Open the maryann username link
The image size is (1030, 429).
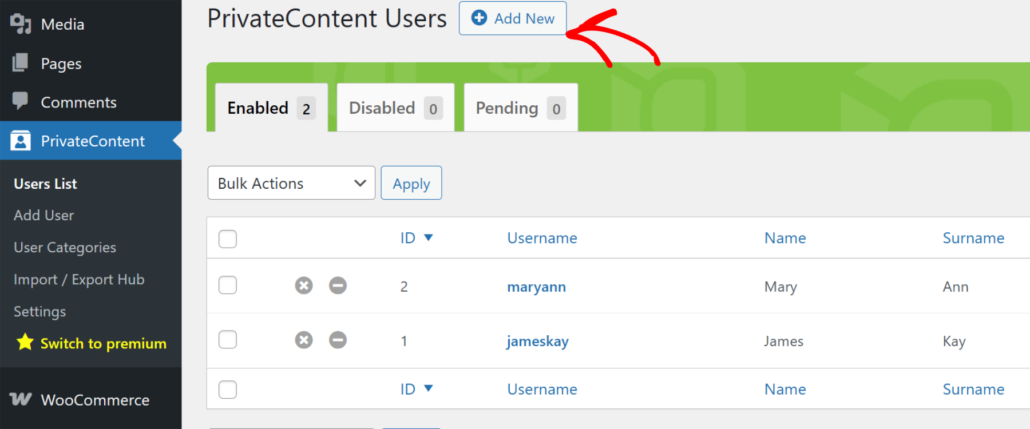[537, 286]
